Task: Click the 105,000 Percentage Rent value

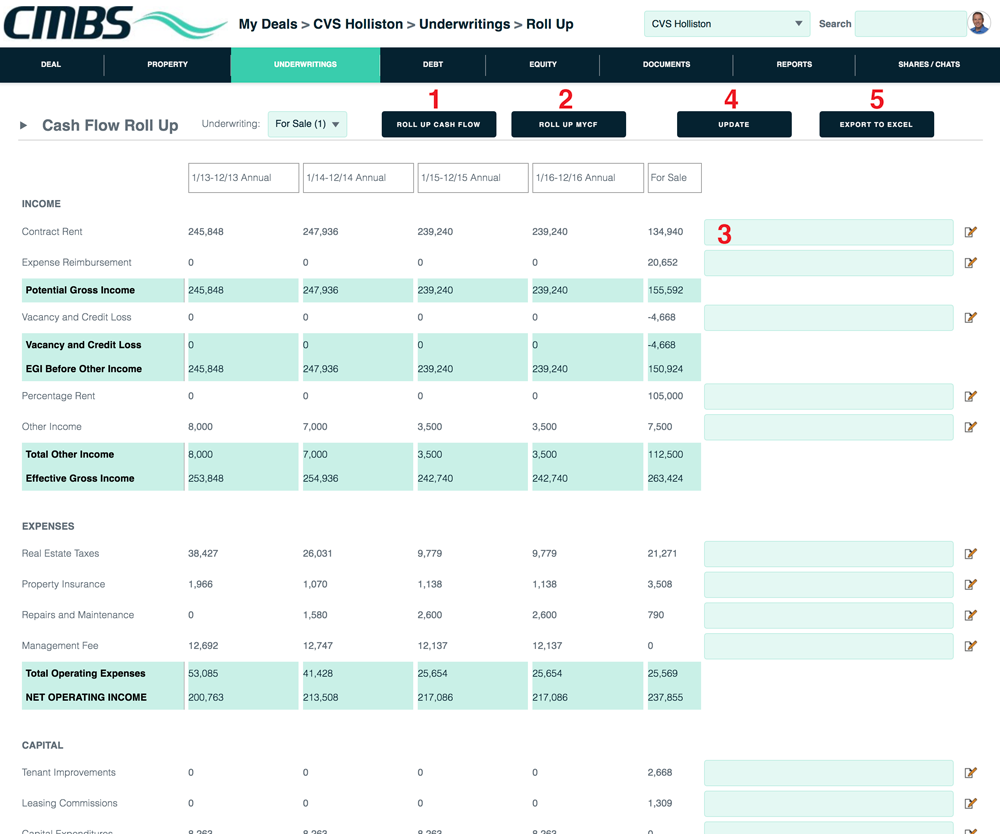Action: 665,396
